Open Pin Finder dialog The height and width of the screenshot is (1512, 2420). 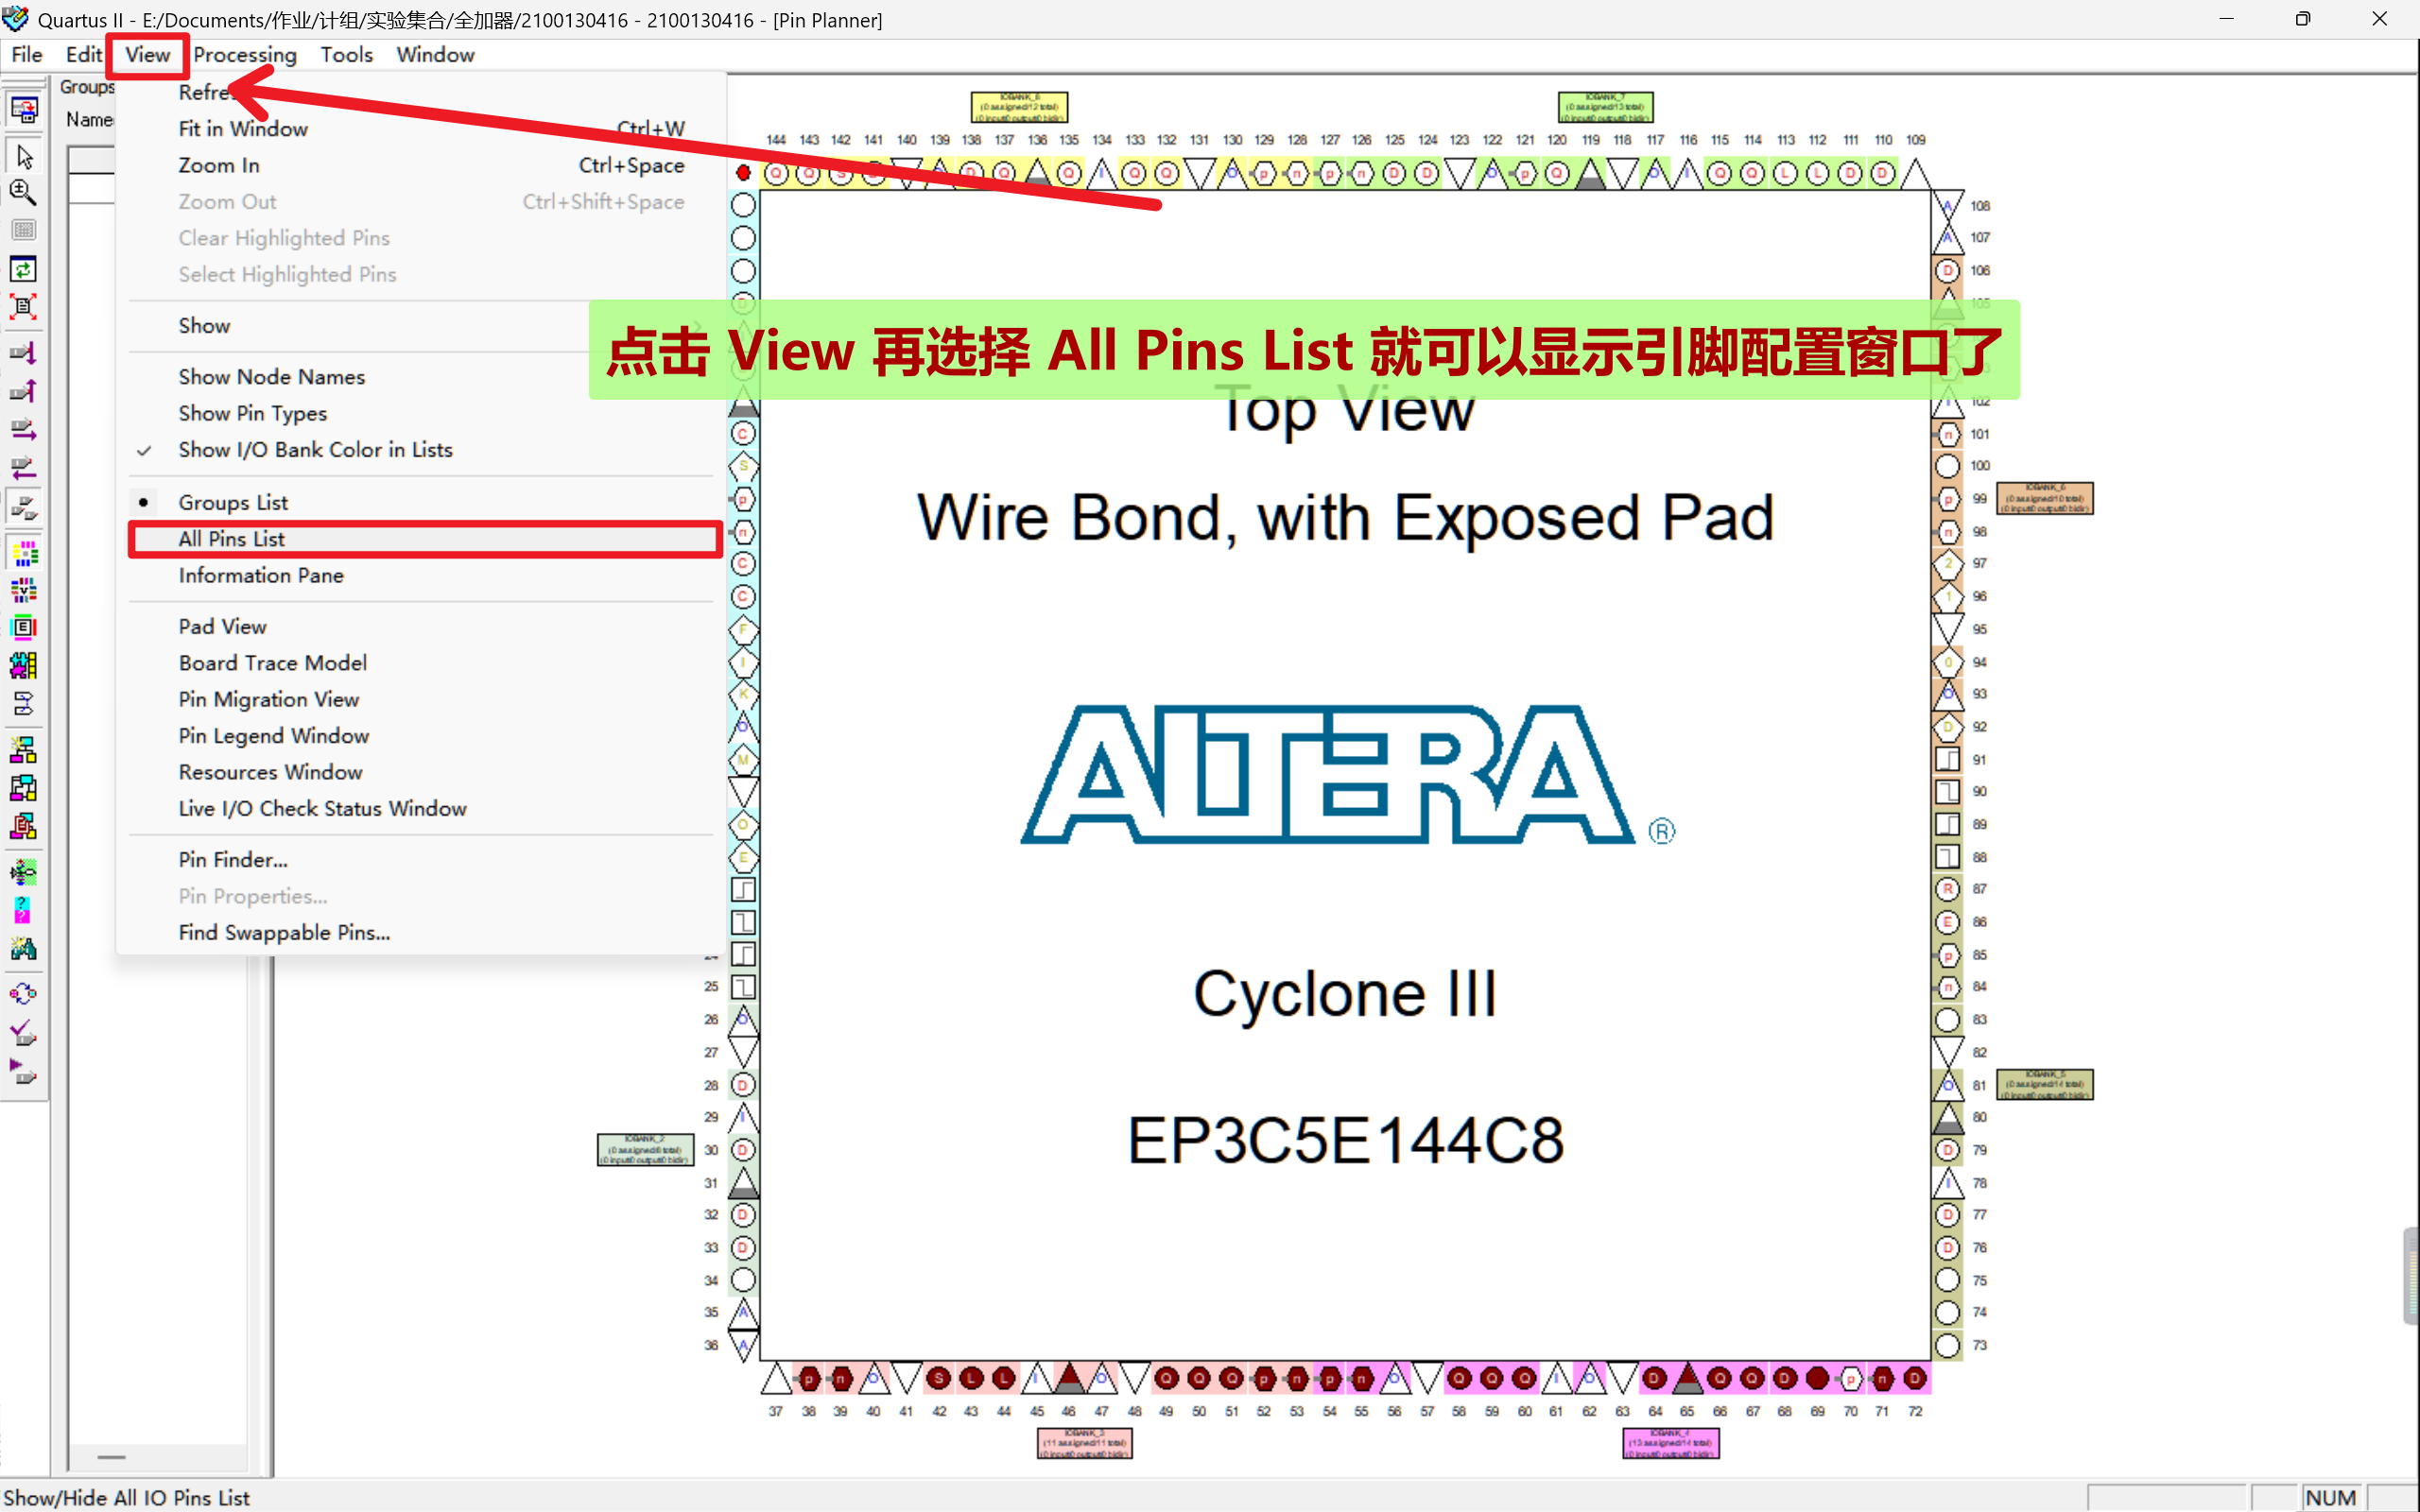pos(230,859)
